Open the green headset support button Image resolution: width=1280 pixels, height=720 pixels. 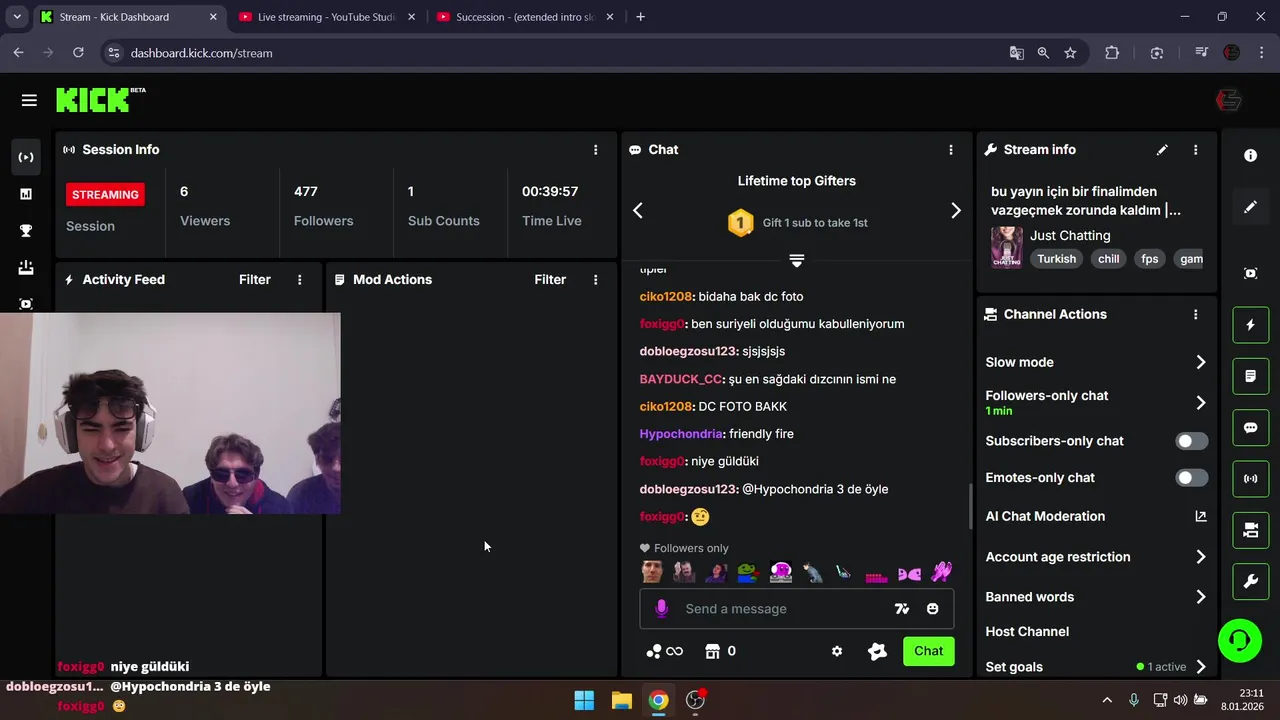[1240, 640]
